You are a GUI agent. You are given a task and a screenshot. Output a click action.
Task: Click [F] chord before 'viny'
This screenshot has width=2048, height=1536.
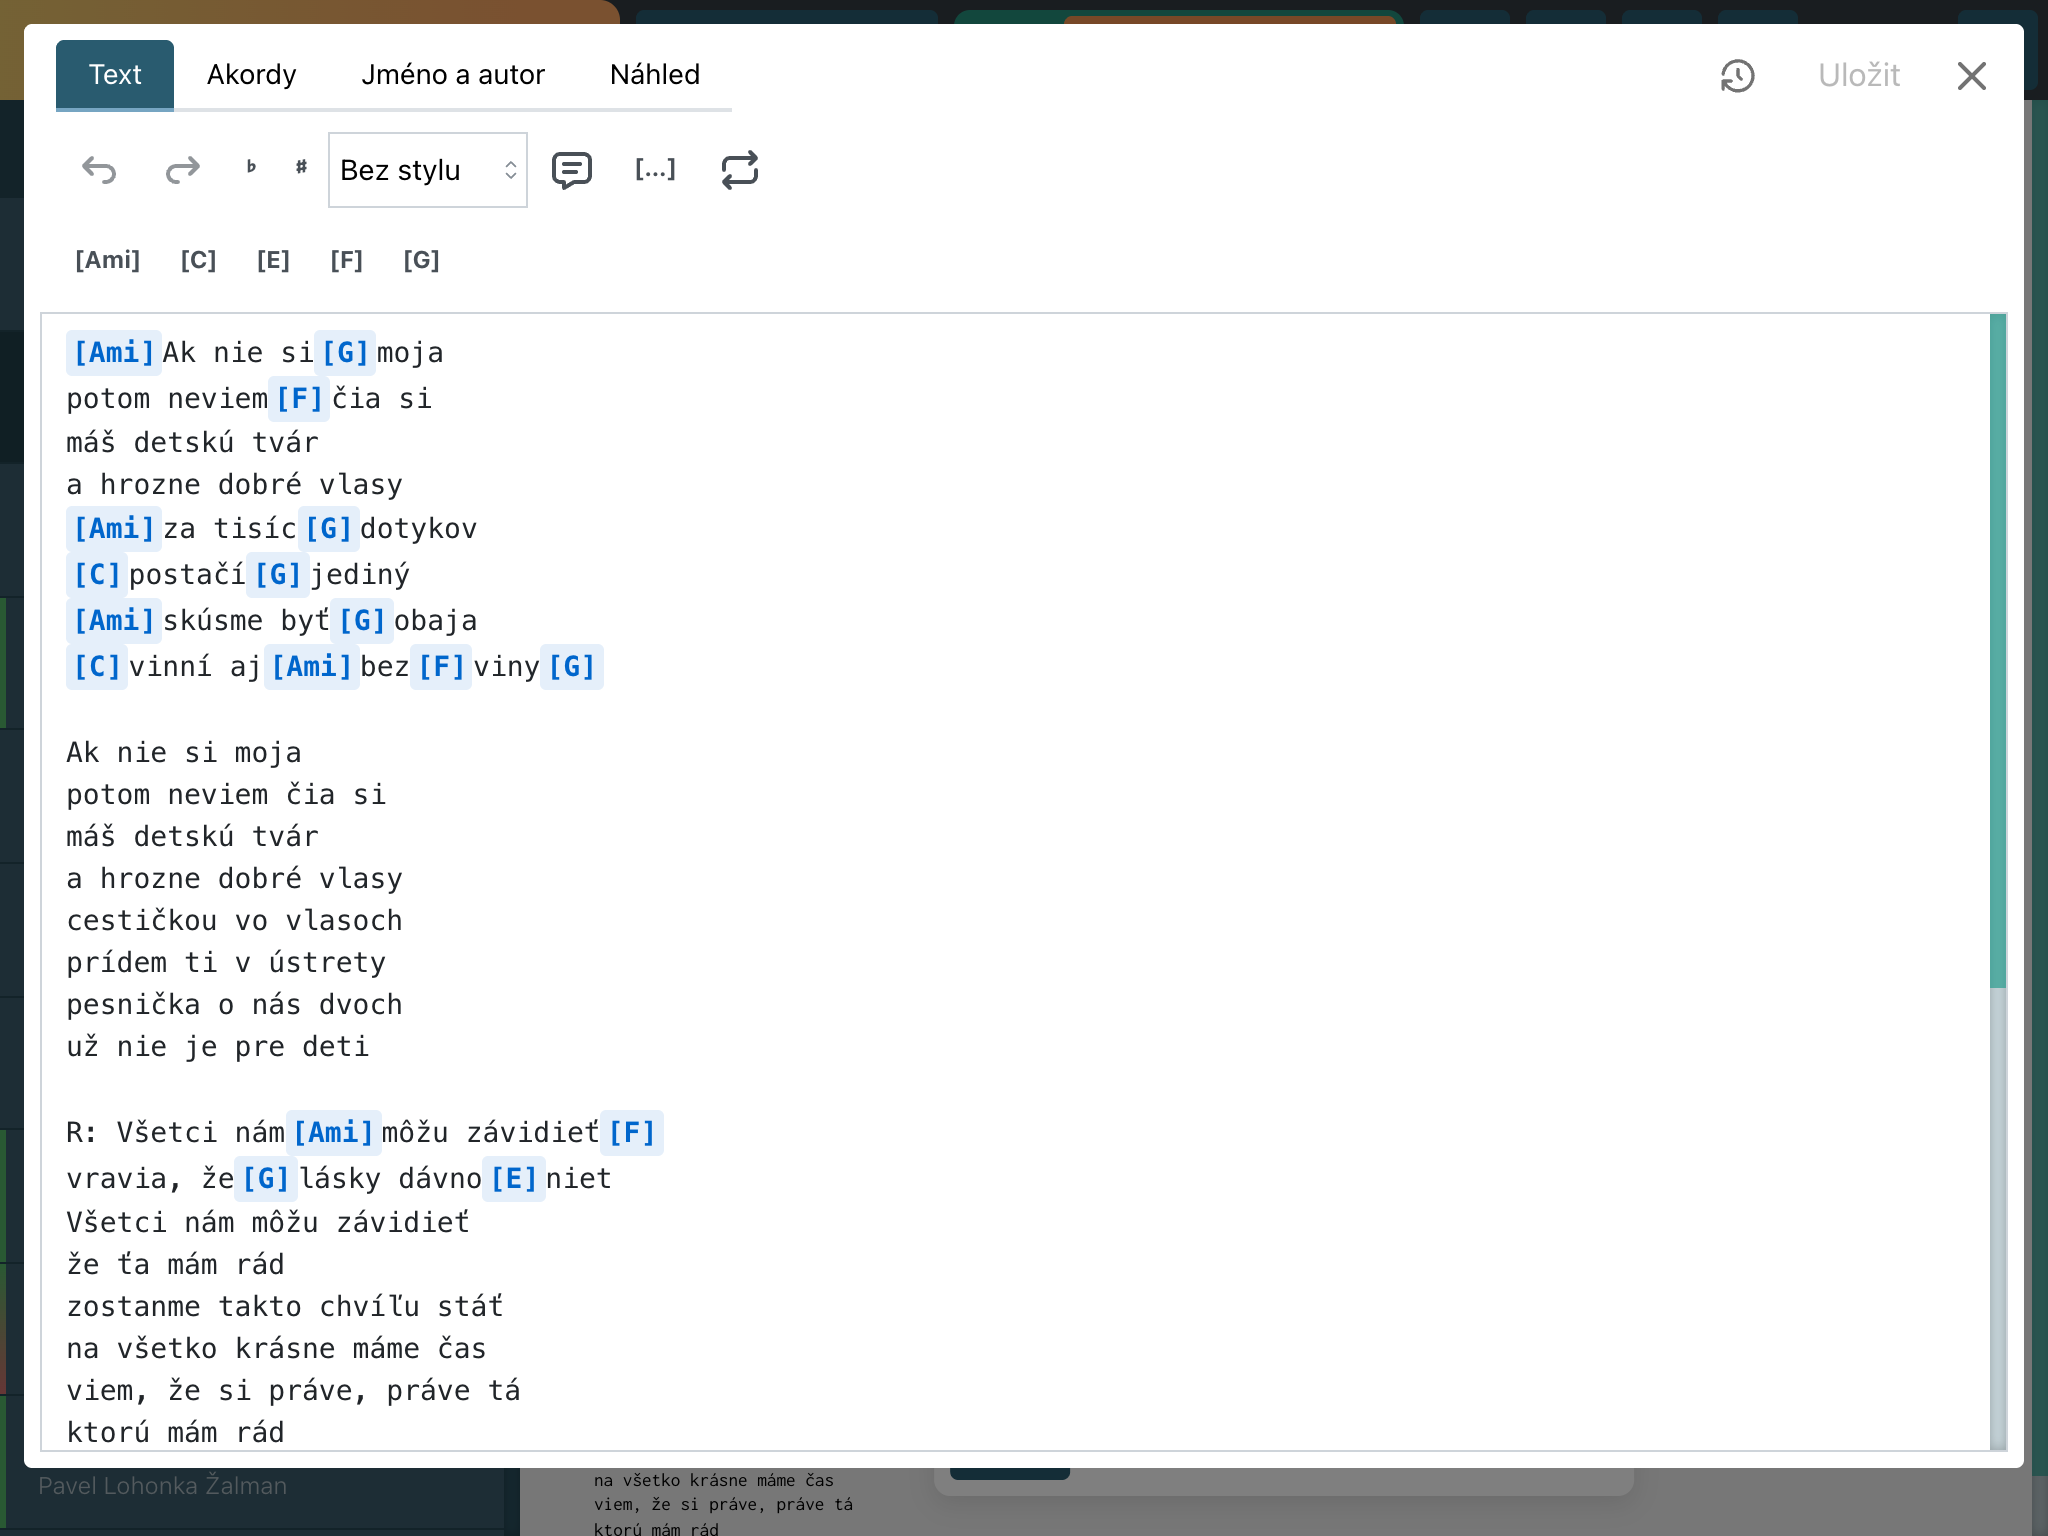point(442,666)
